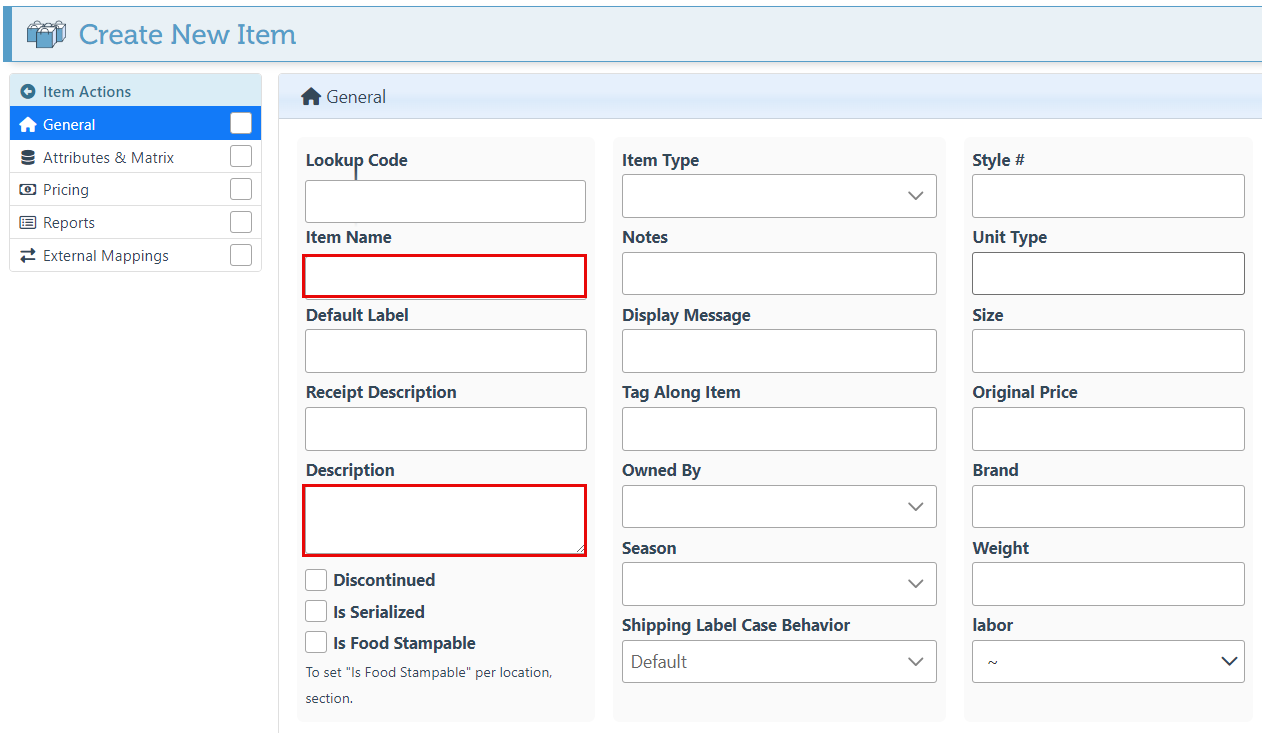Toggle the Is Food Stampable checkbox
Viewport: 1262px width, 733px height.
[316, 643]
